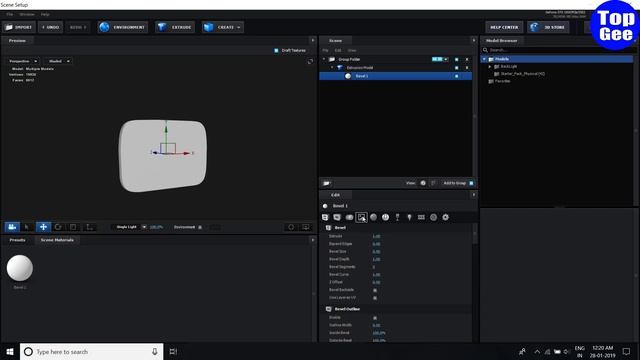Collapse the Models folder in Model Browser
The height and width of the screenshot is (360, 640).
click(484, 59)
